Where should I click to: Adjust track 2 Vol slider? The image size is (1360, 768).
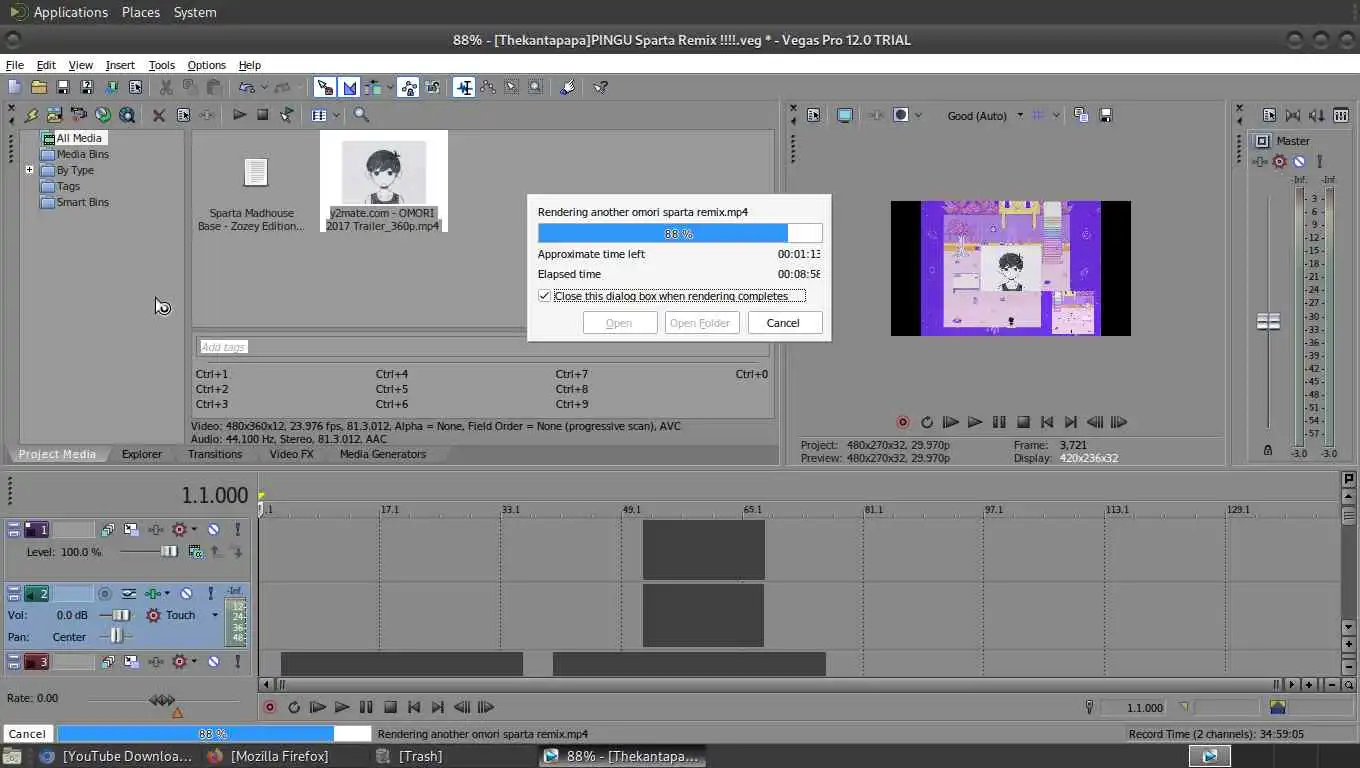pyautogui.click(x=121, y=615)
